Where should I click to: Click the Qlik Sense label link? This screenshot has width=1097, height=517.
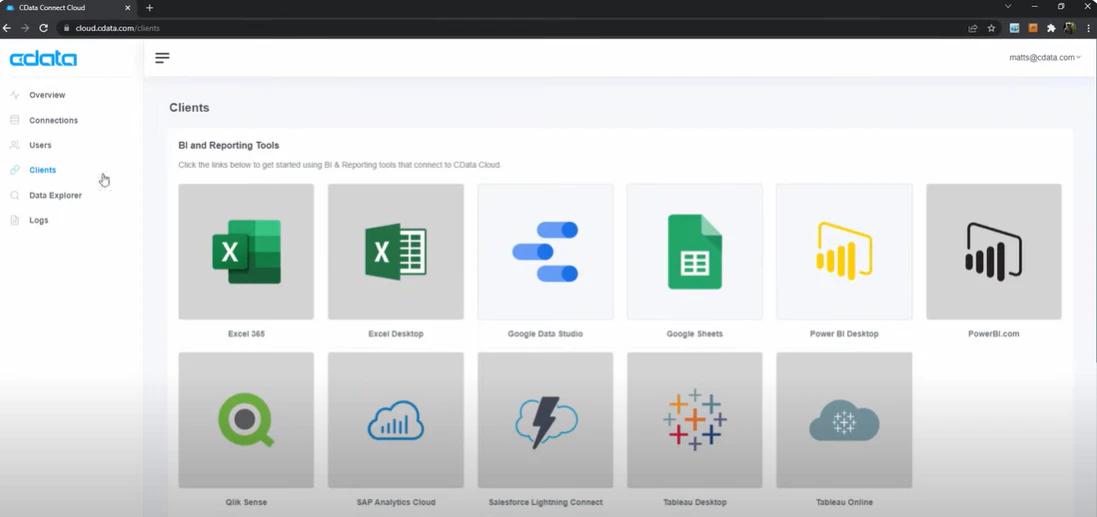point(246,502)
